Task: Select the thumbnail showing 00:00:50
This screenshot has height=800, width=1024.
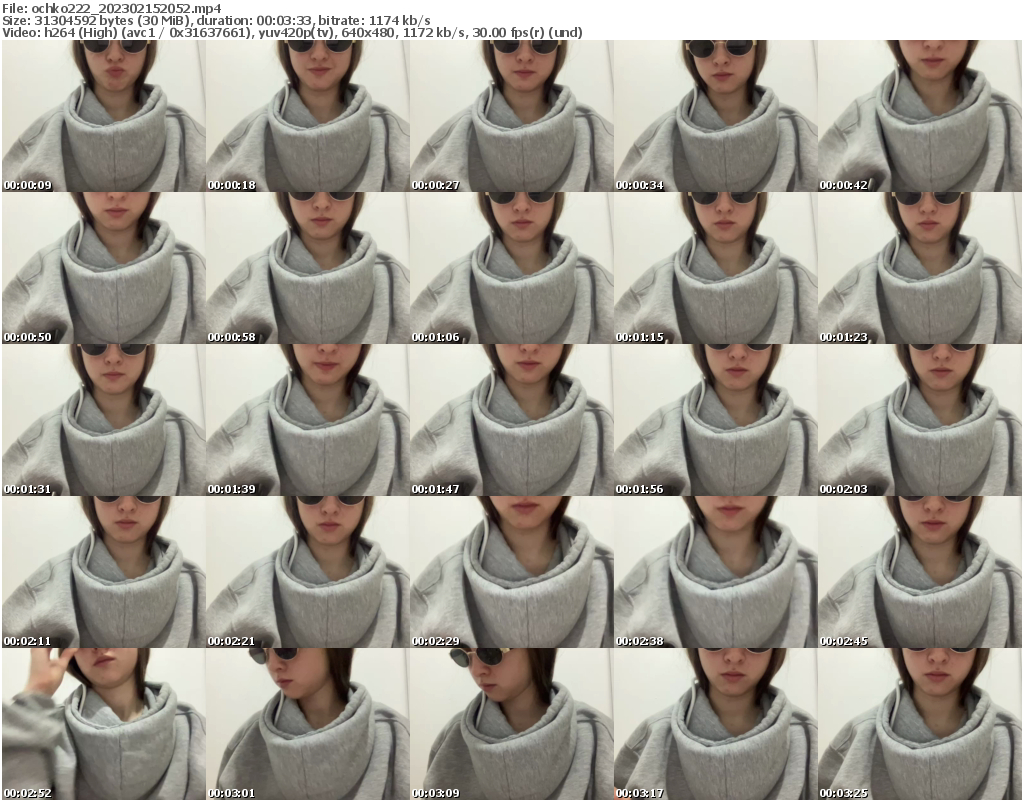Action: coord(102,266)
